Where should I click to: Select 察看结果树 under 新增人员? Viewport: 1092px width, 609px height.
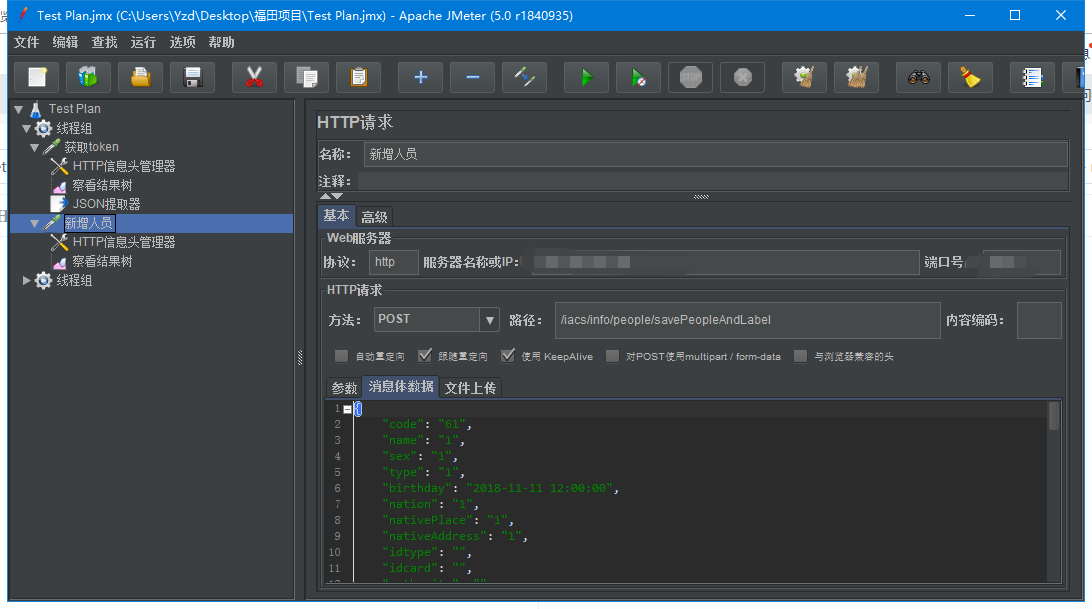coord(102,261)
